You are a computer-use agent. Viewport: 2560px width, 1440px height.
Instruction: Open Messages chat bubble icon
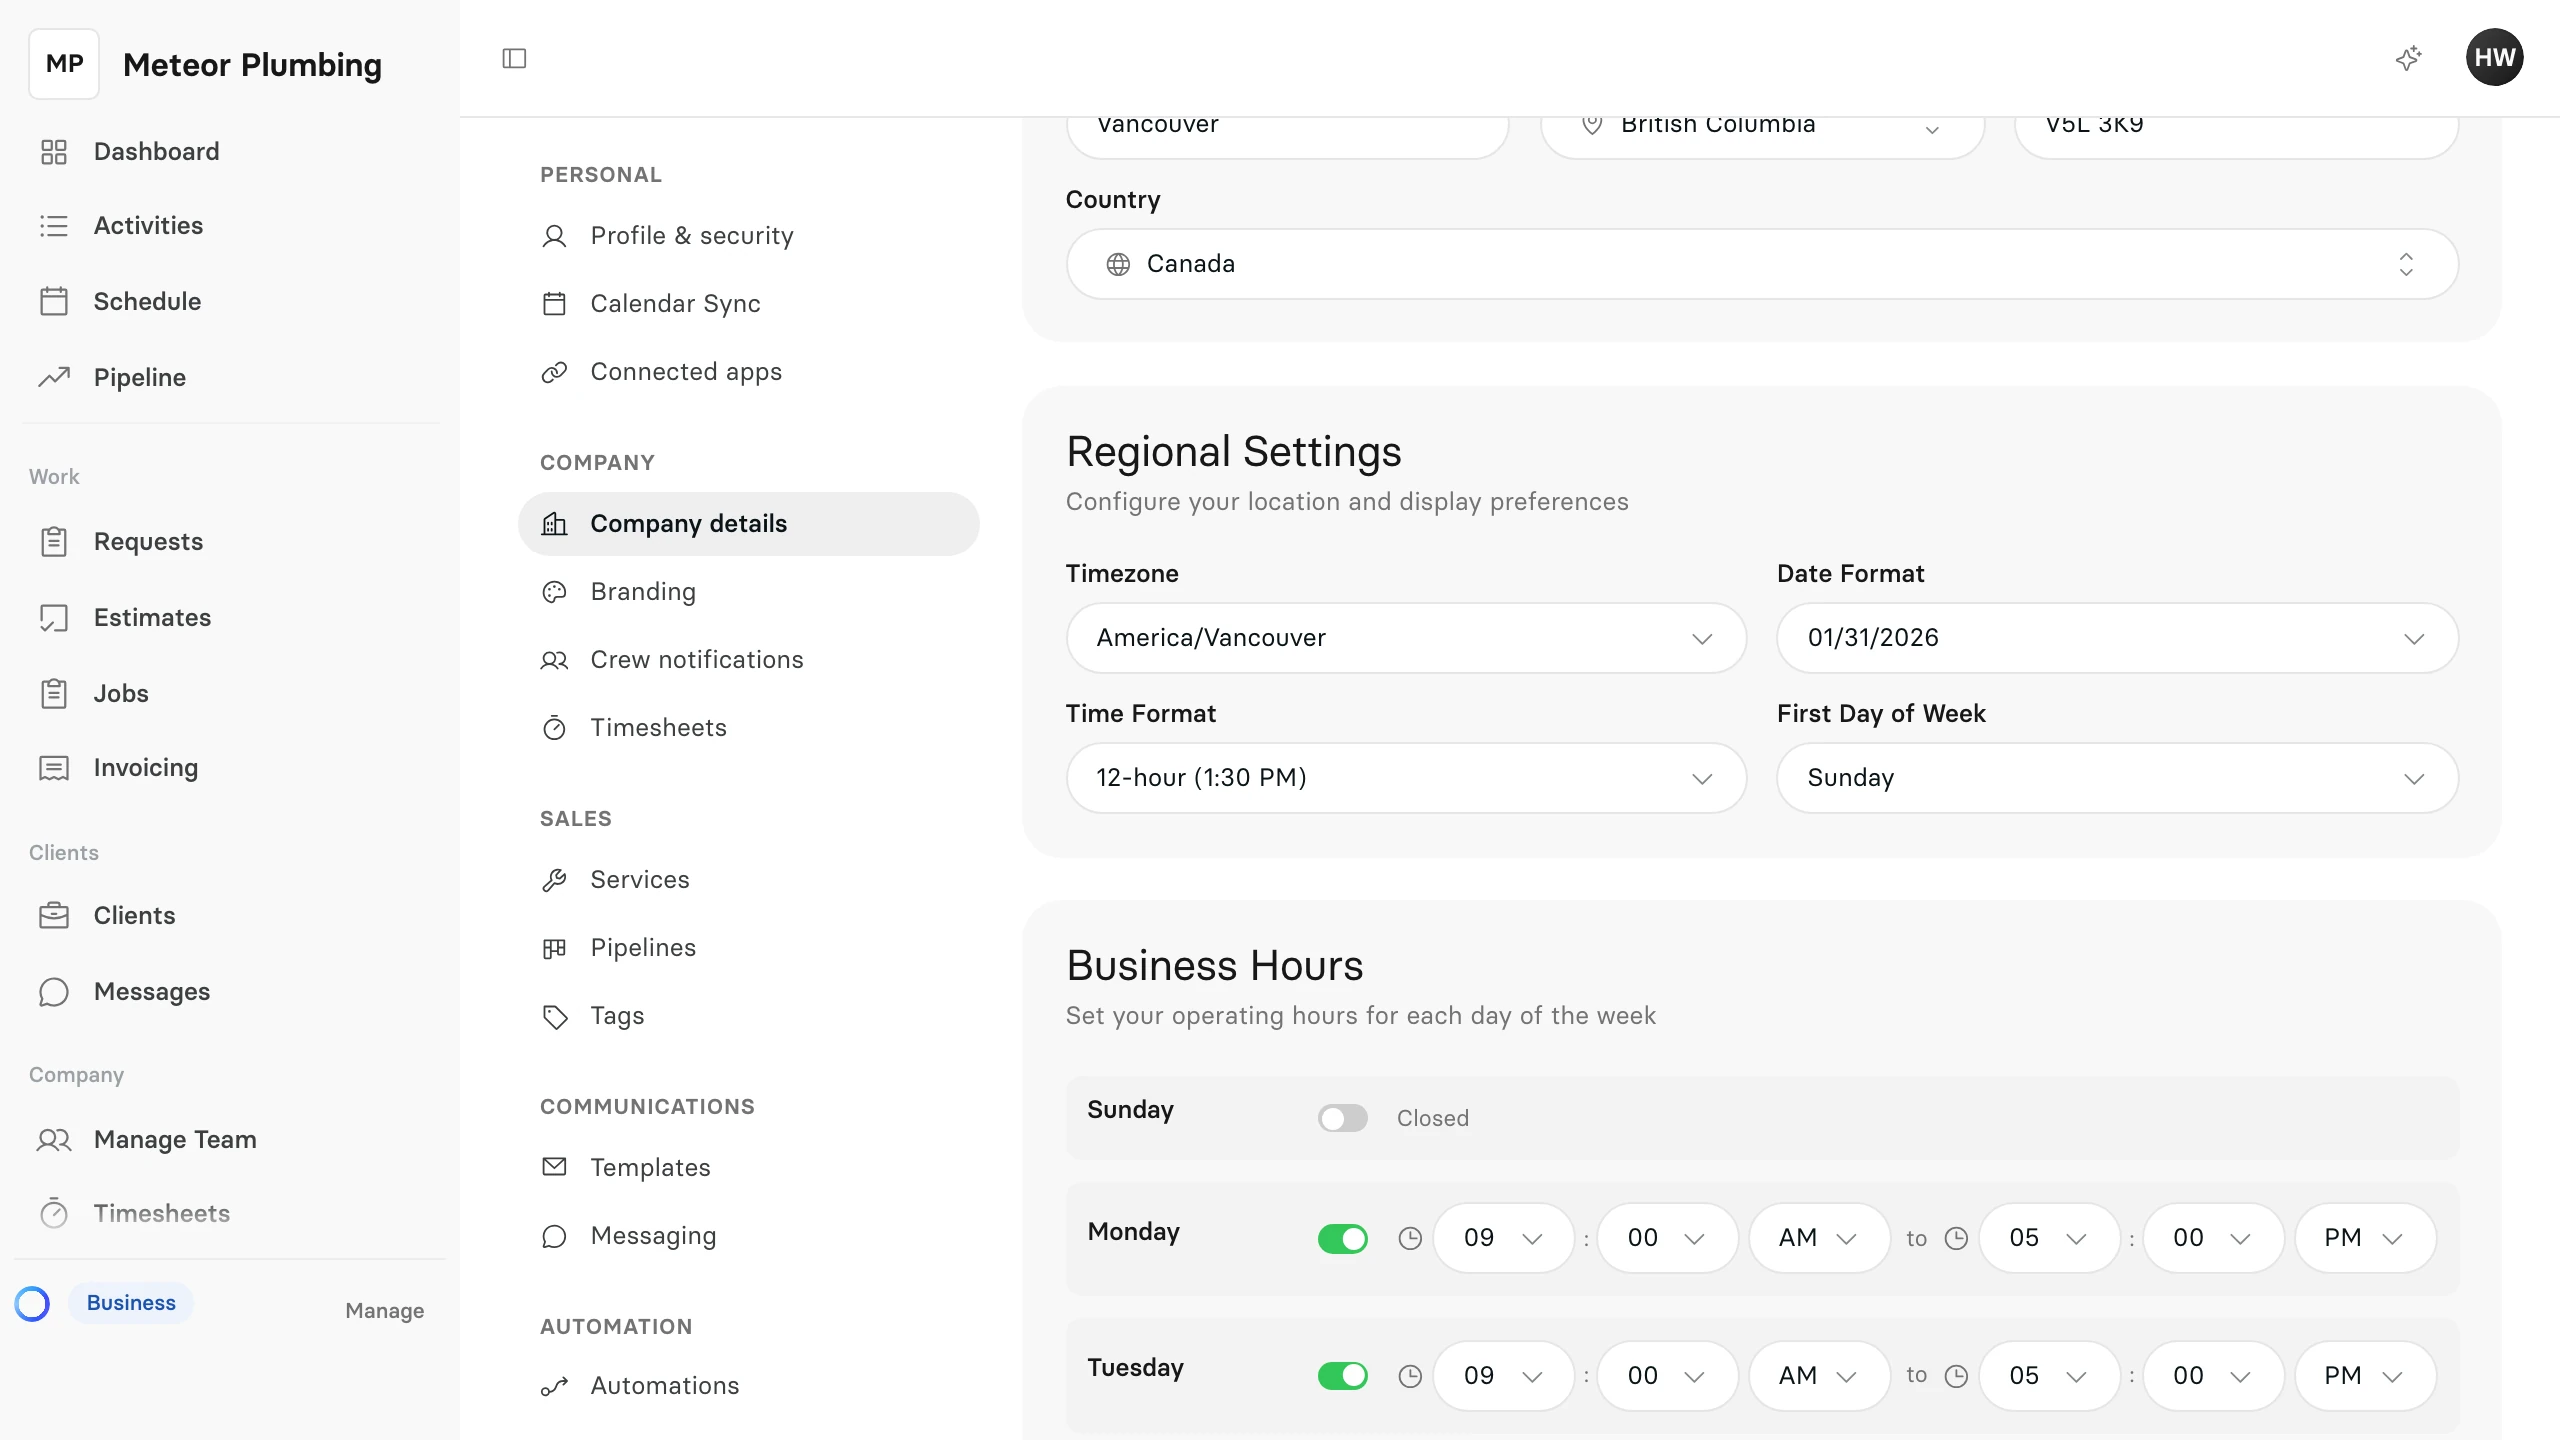[x=54, y=991]
